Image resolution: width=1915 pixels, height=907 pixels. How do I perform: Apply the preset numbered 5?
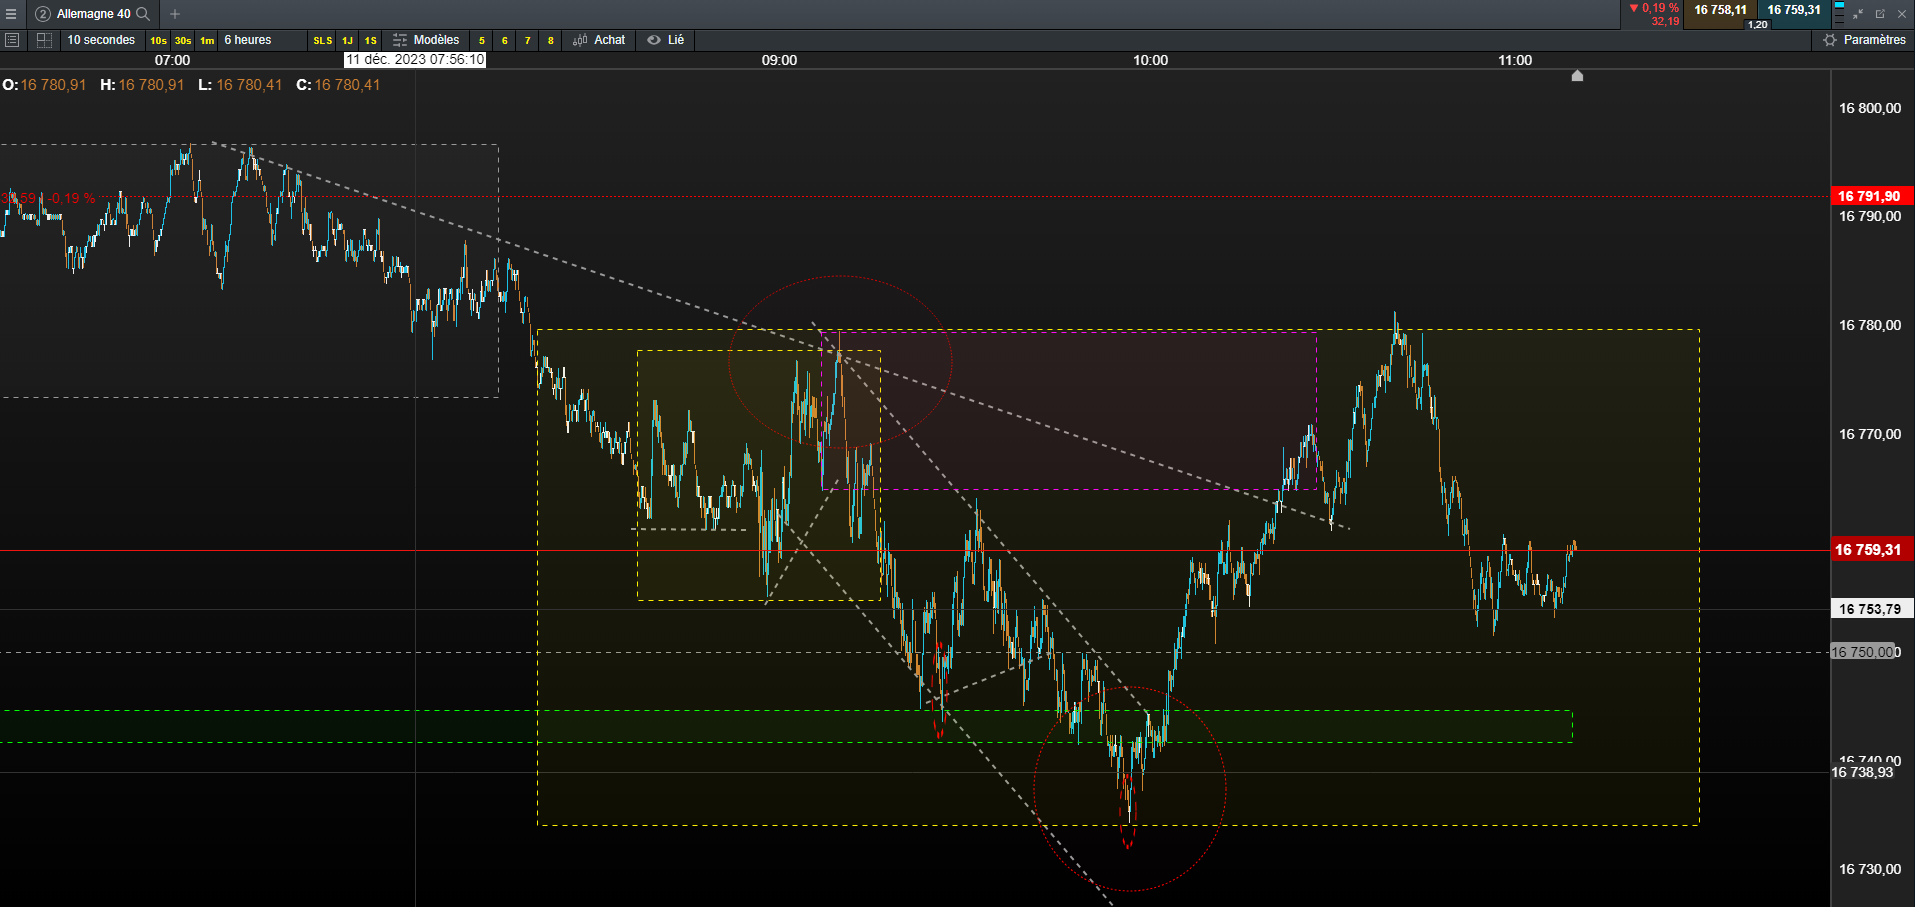click(x=482, y=41)
